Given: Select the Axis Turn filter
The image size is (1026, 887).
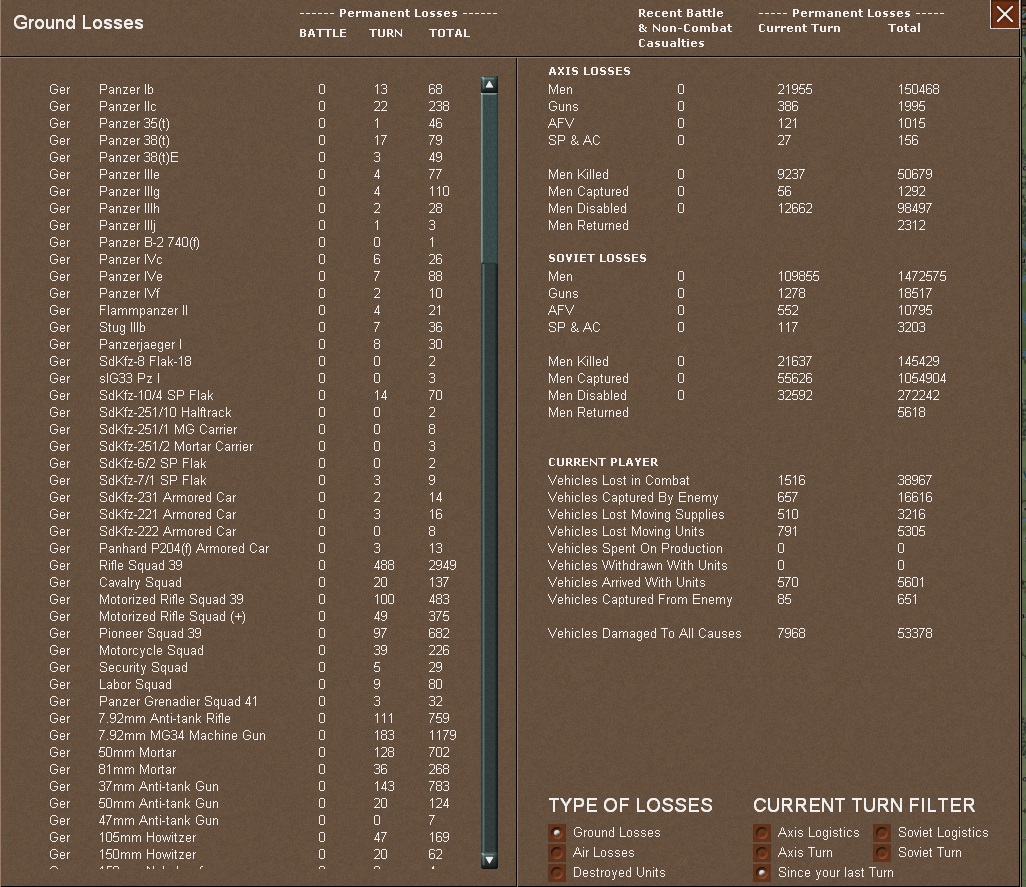Looking at the screenshot, I should 762,853.
